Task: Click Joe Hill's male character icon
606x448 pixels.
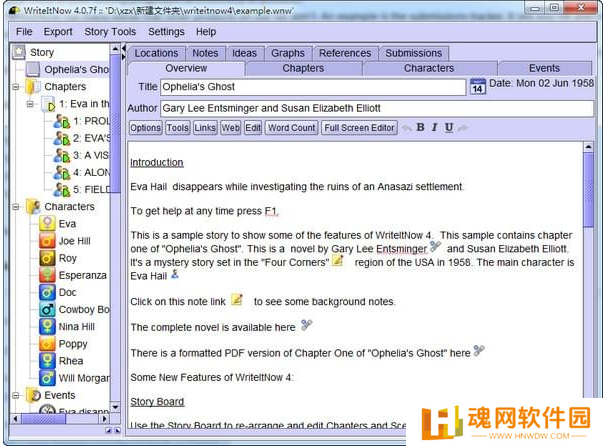Action: [x=47, y=241]
